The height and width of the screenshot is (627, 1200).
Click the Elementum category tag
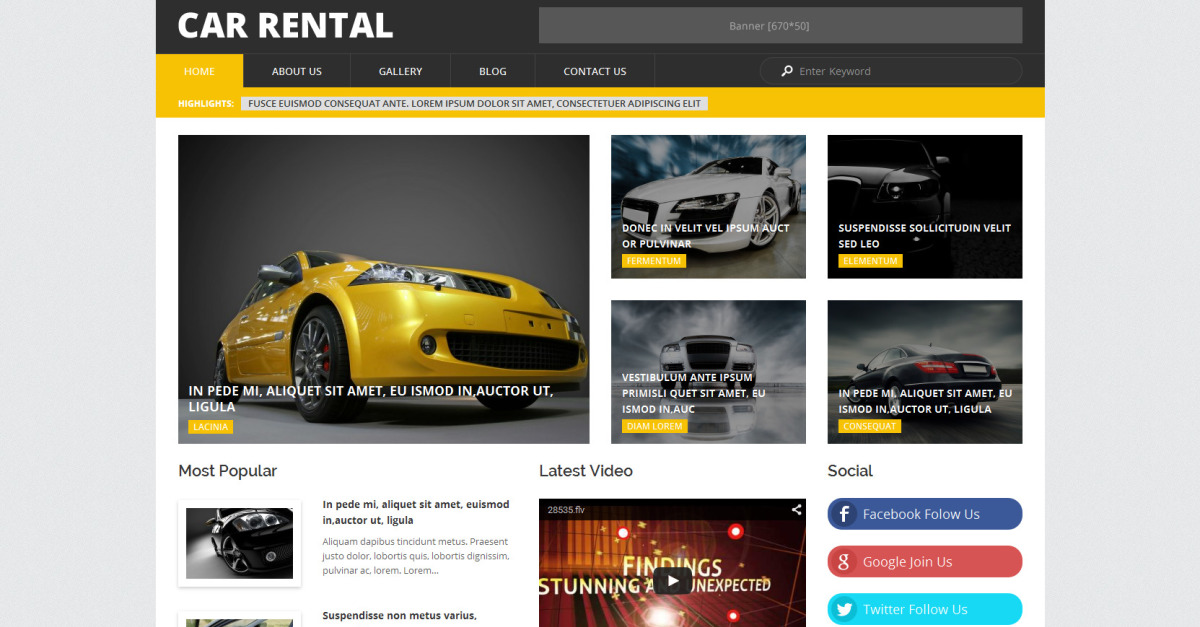869,261
